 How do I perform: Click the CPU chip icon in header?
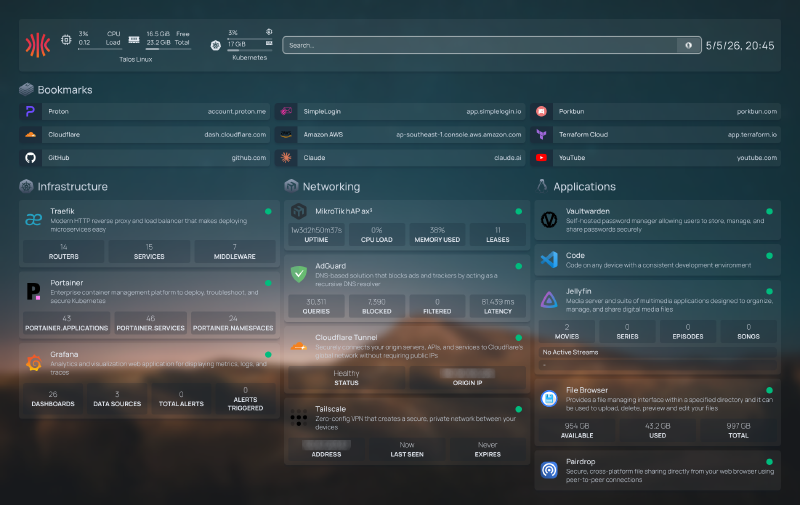point(66,39)
